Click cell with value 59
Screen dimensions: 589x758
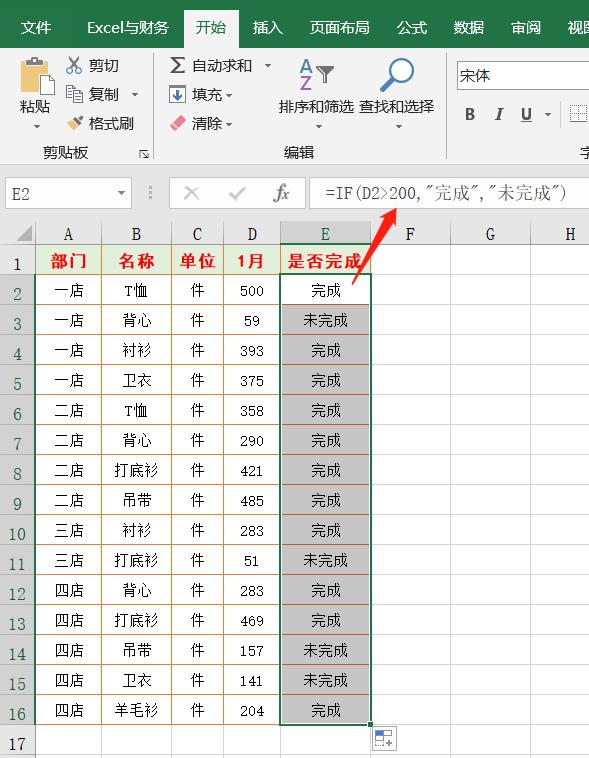[x=252, y=321]
